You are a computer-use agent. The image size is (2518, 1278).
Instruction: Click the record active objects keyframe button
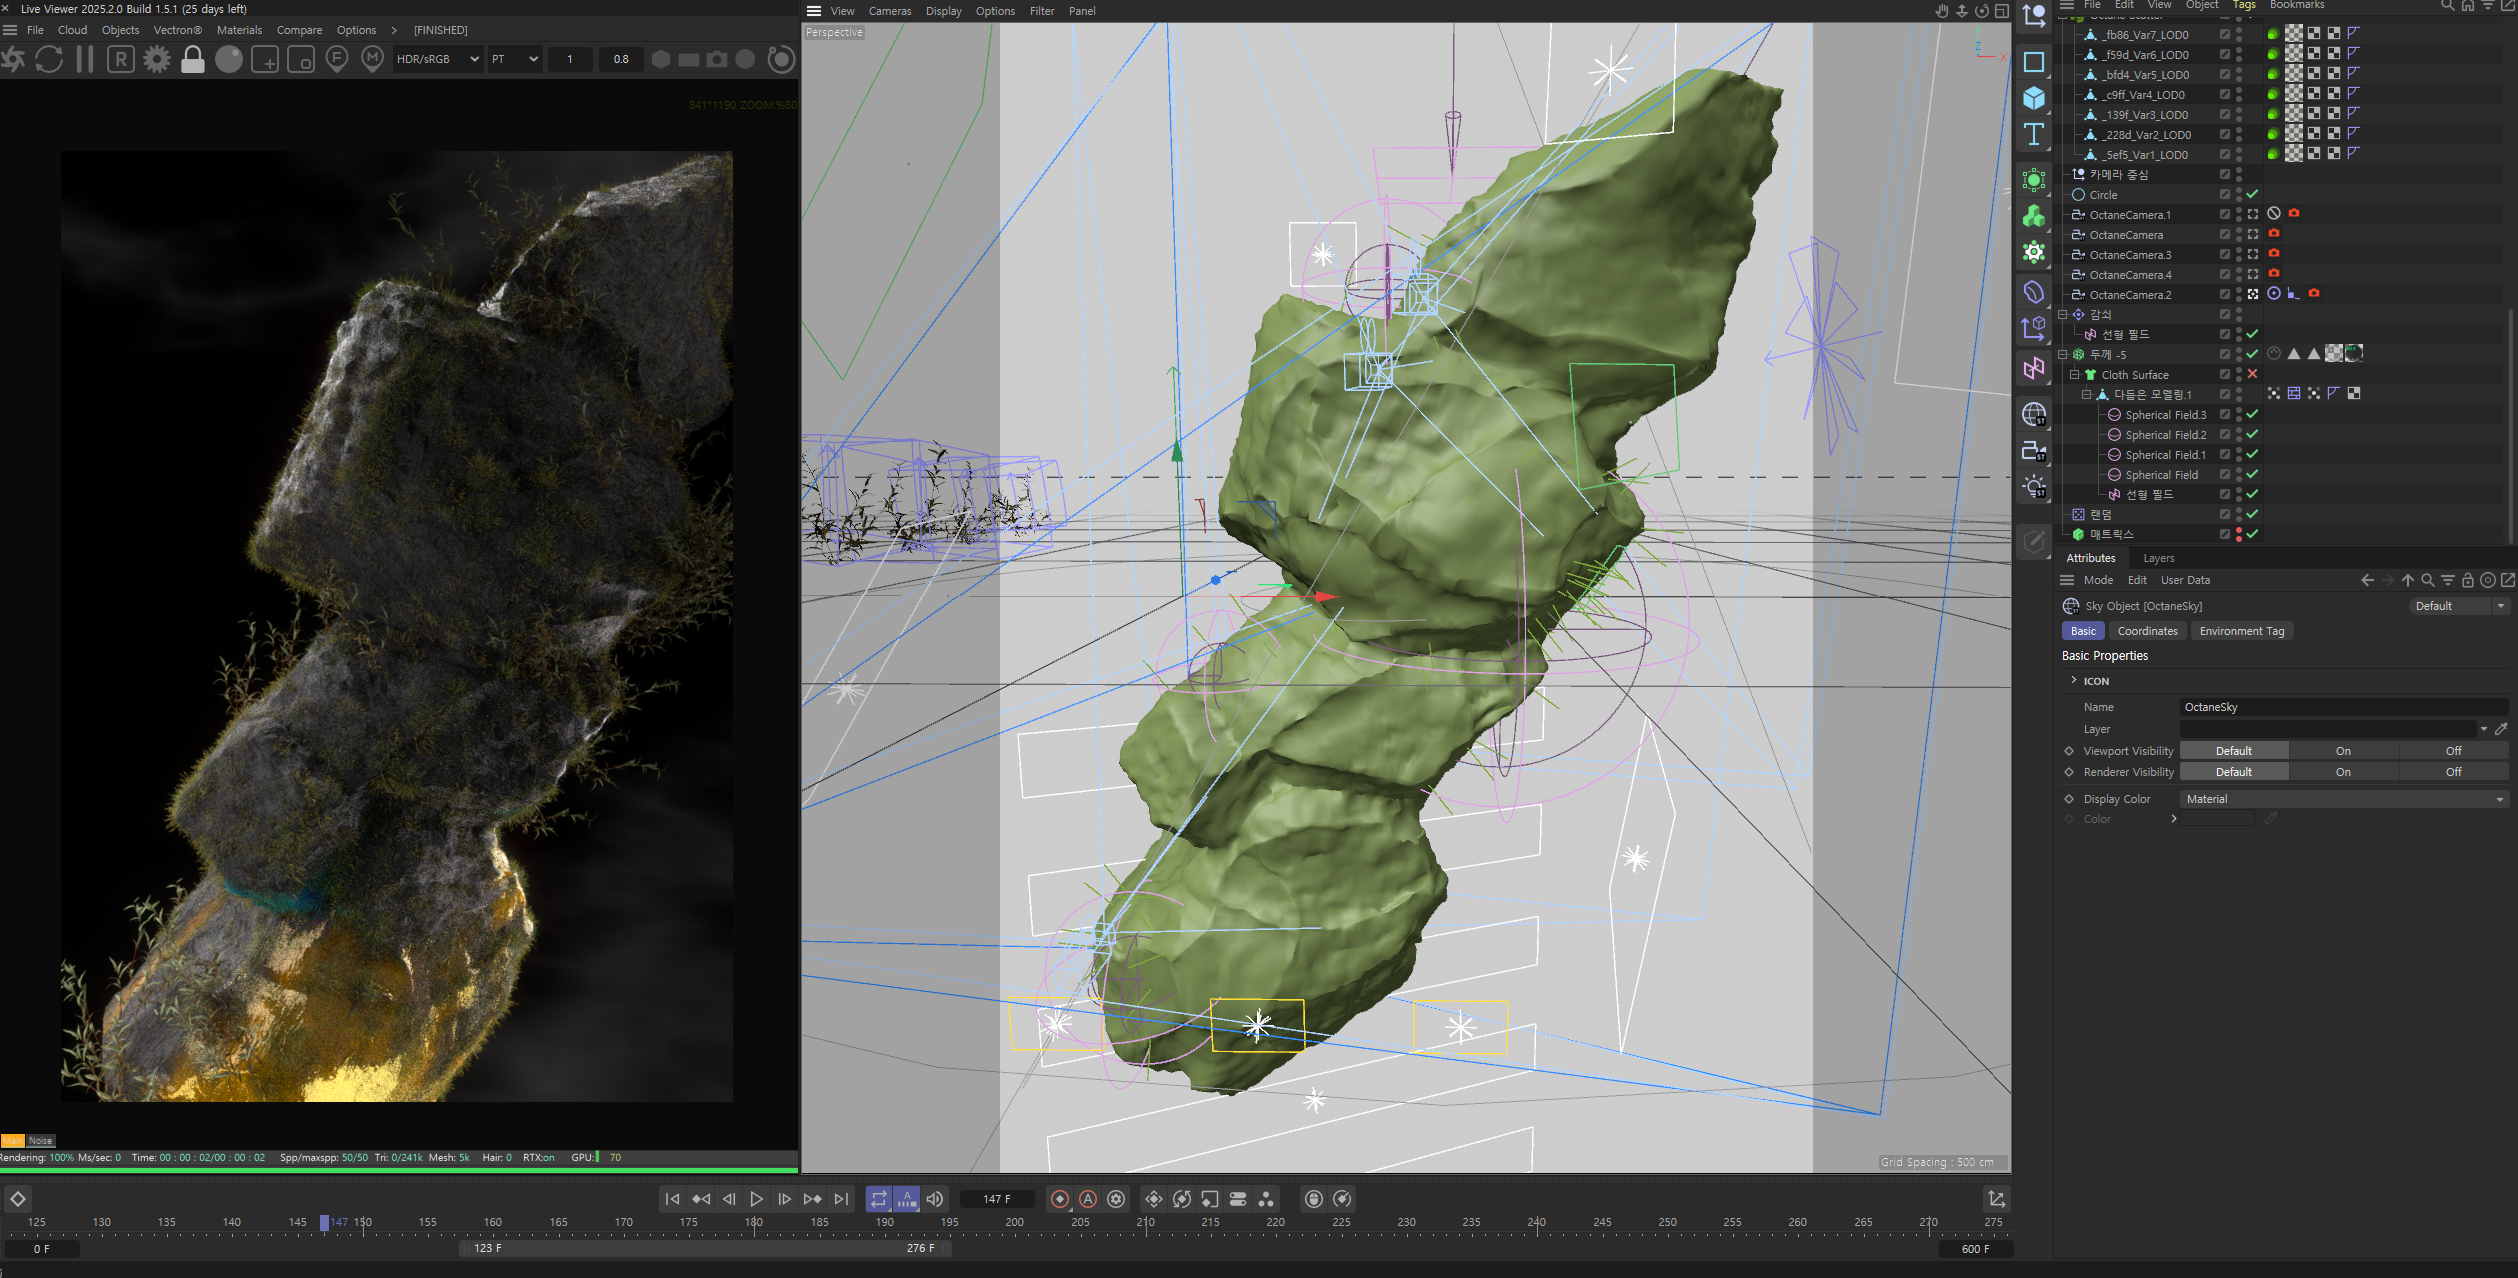(1060, 1199)
